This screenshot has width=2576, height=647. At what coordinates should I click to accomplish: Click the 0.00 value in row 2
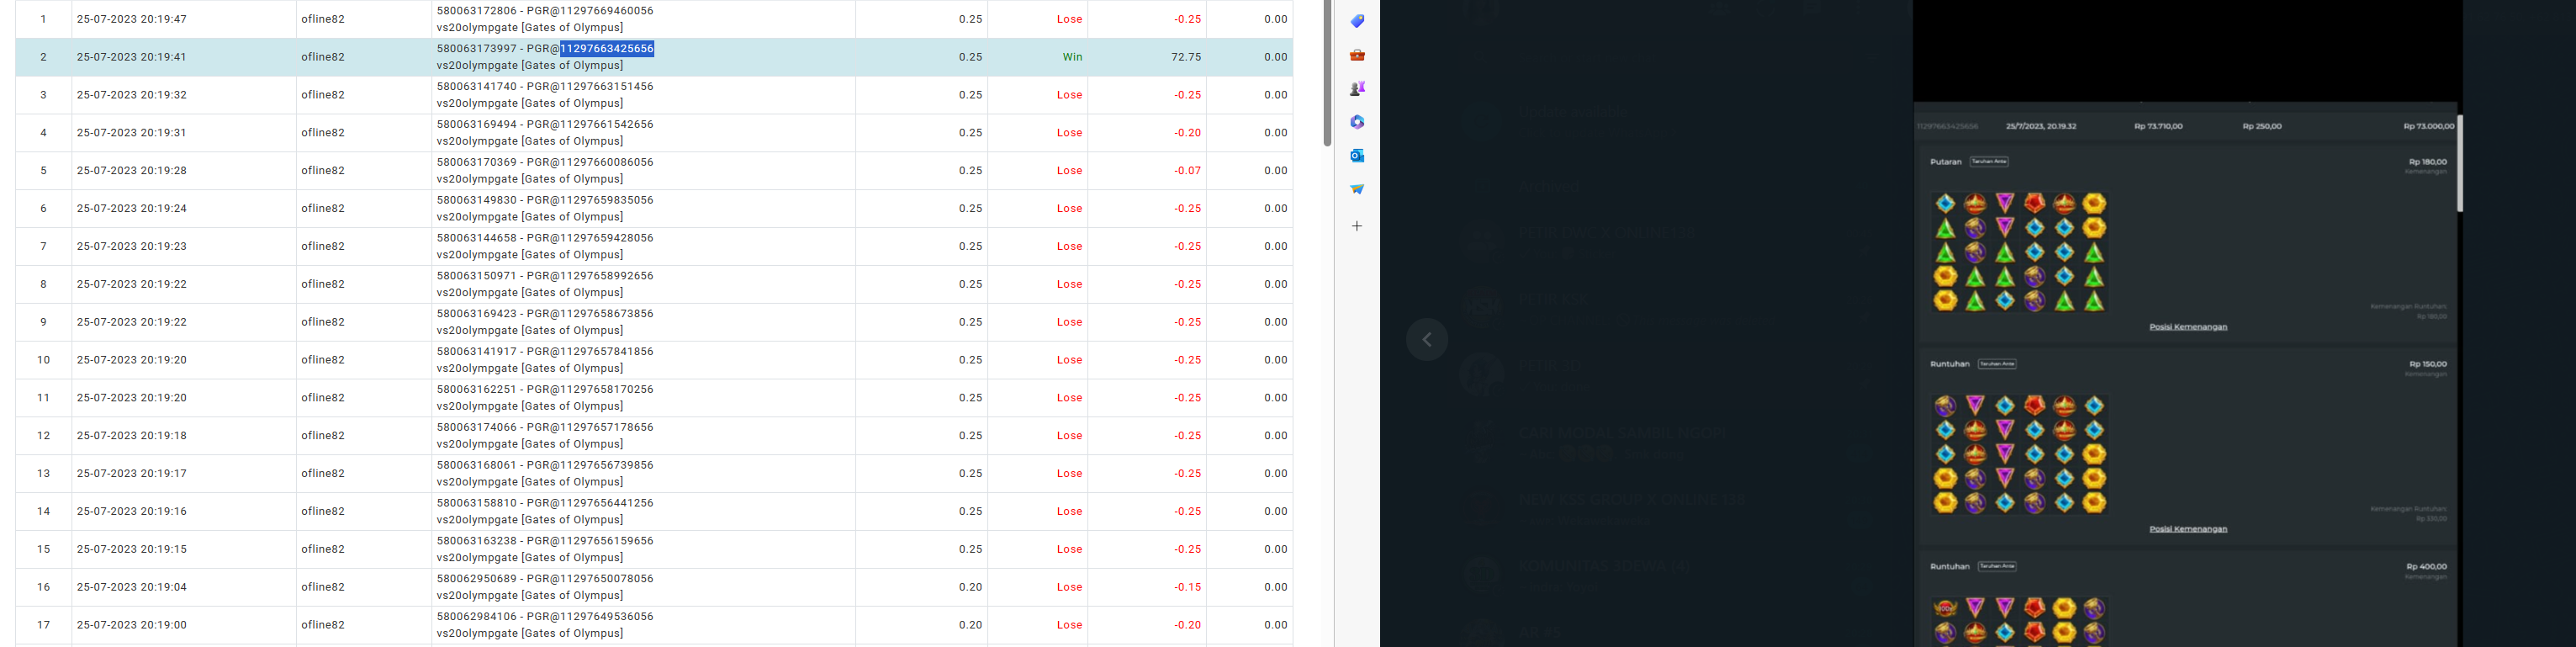pos(1275,57)
